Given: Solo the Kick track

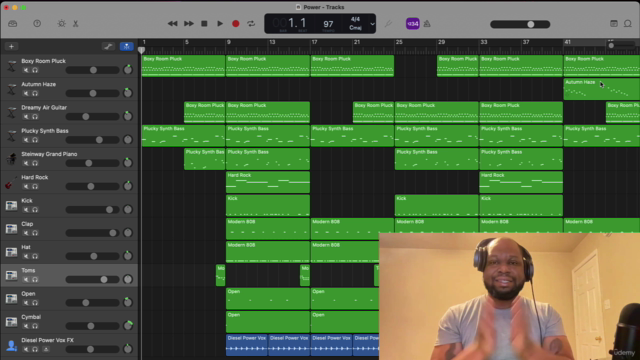Looking at the screenshot, I should pos(35,210).
